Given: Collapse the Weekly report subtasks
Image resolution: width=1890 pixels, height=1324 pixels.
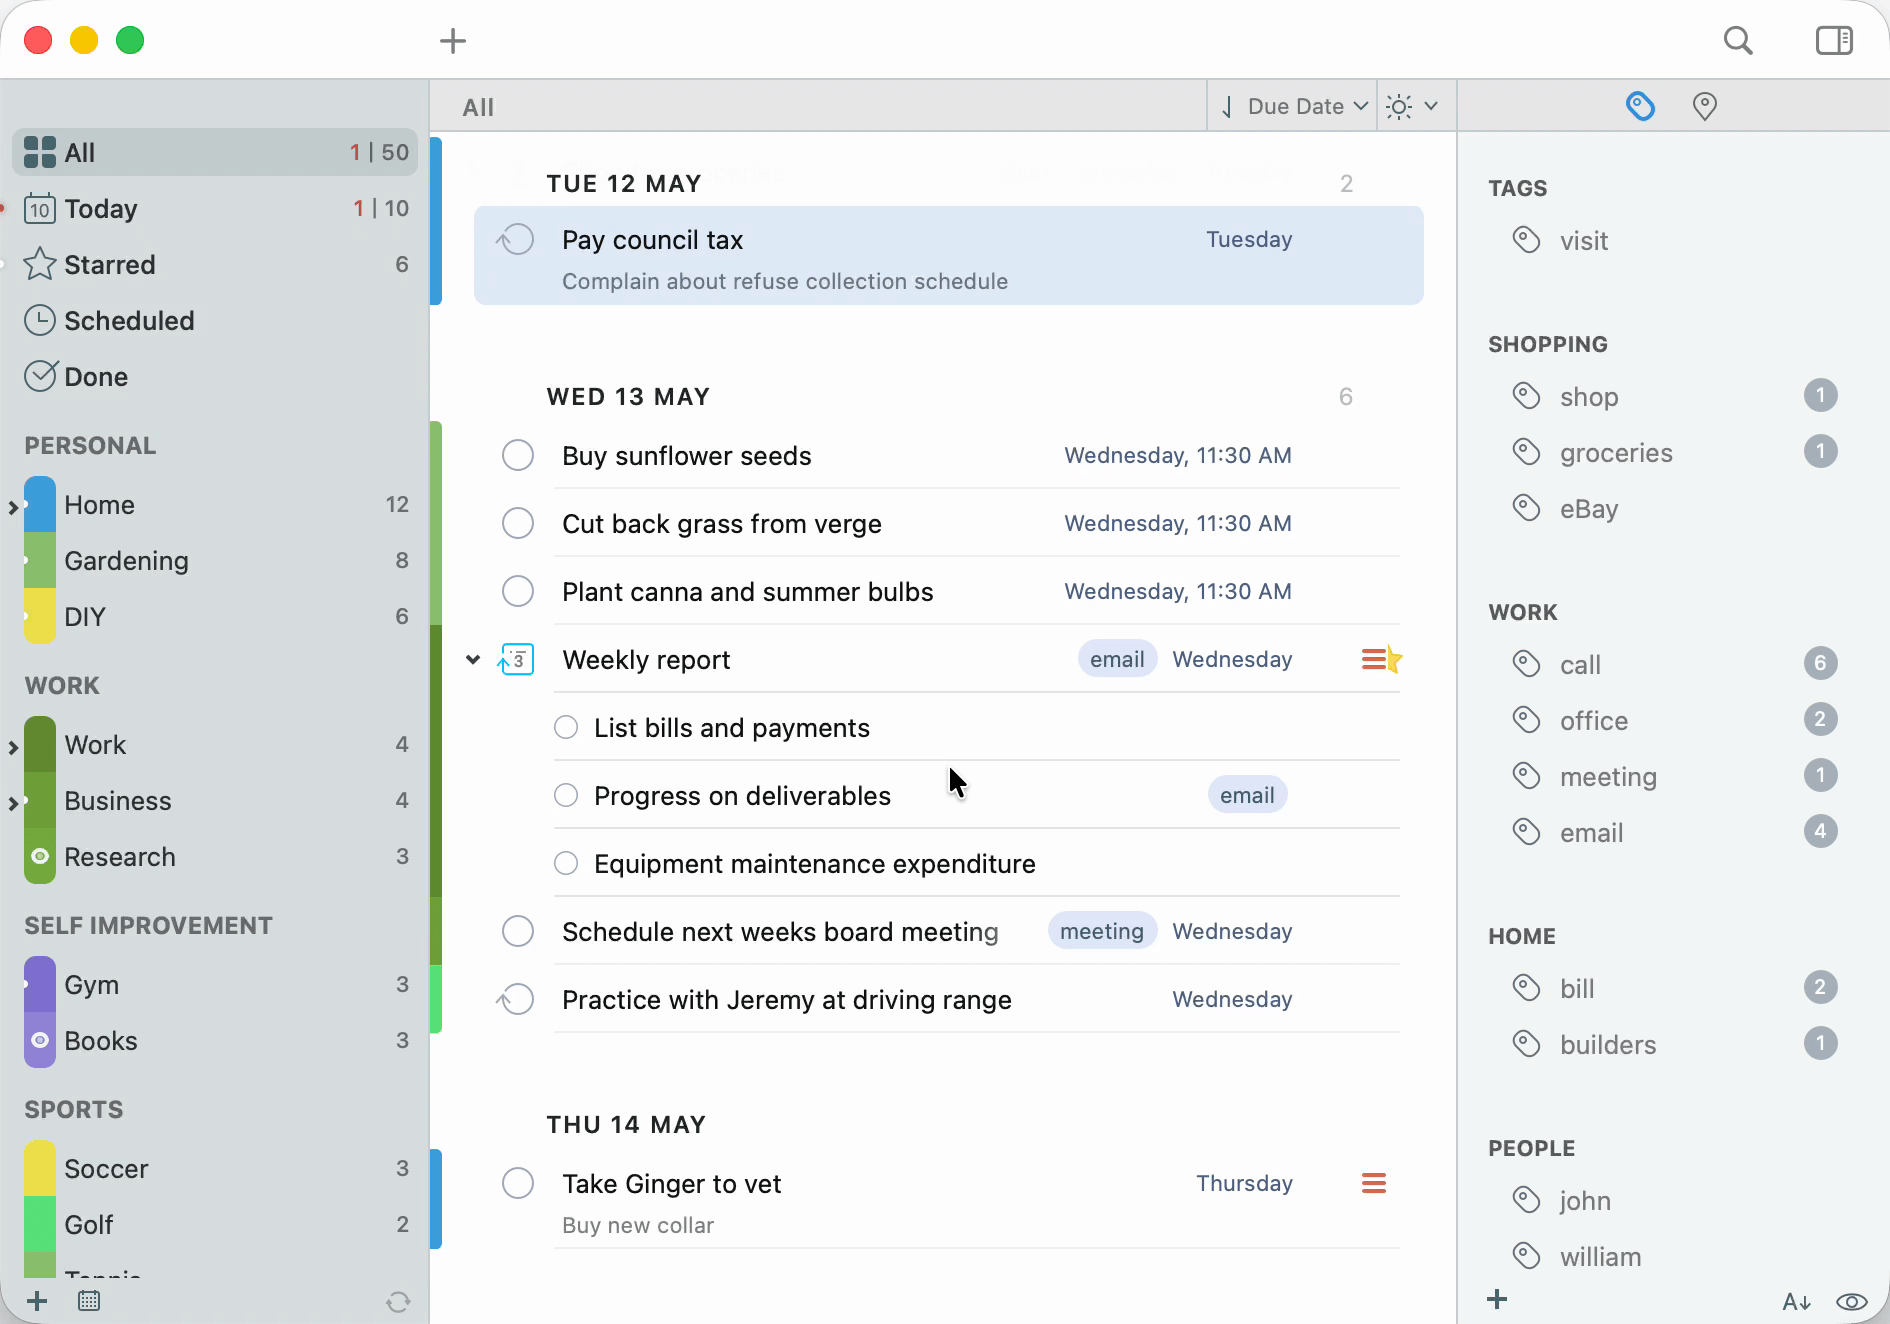Looking at the screenshot, I should 473,660.
